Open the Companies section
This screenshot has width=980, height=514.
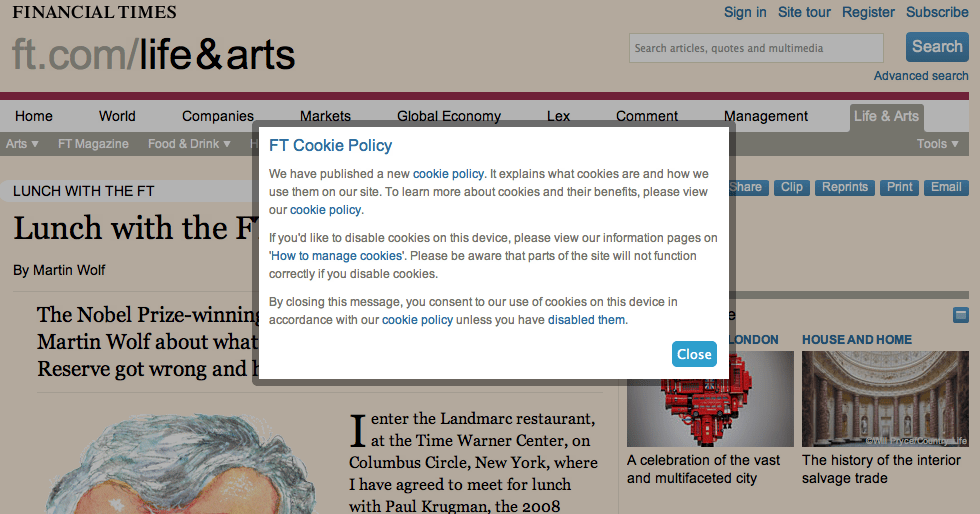pyautogui.click(x=218, y=116)
